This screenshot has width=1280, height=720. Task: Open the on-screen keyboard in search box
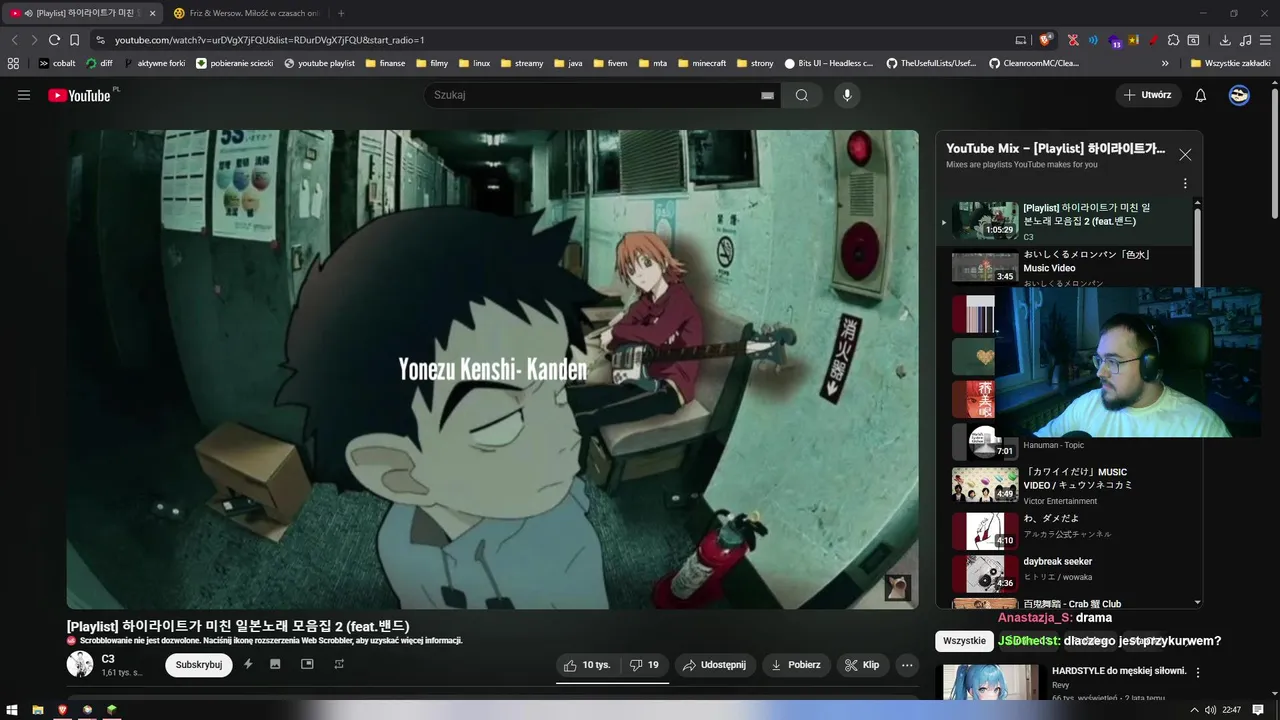coord(767,95)
